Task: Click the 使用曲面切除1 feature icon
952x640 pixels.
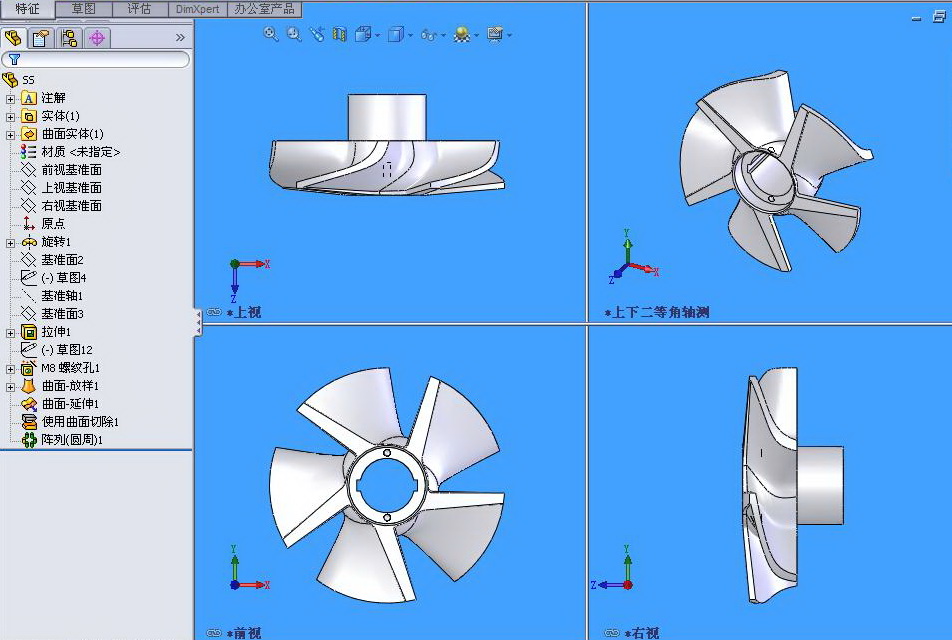Action: [x=29, y=421]
